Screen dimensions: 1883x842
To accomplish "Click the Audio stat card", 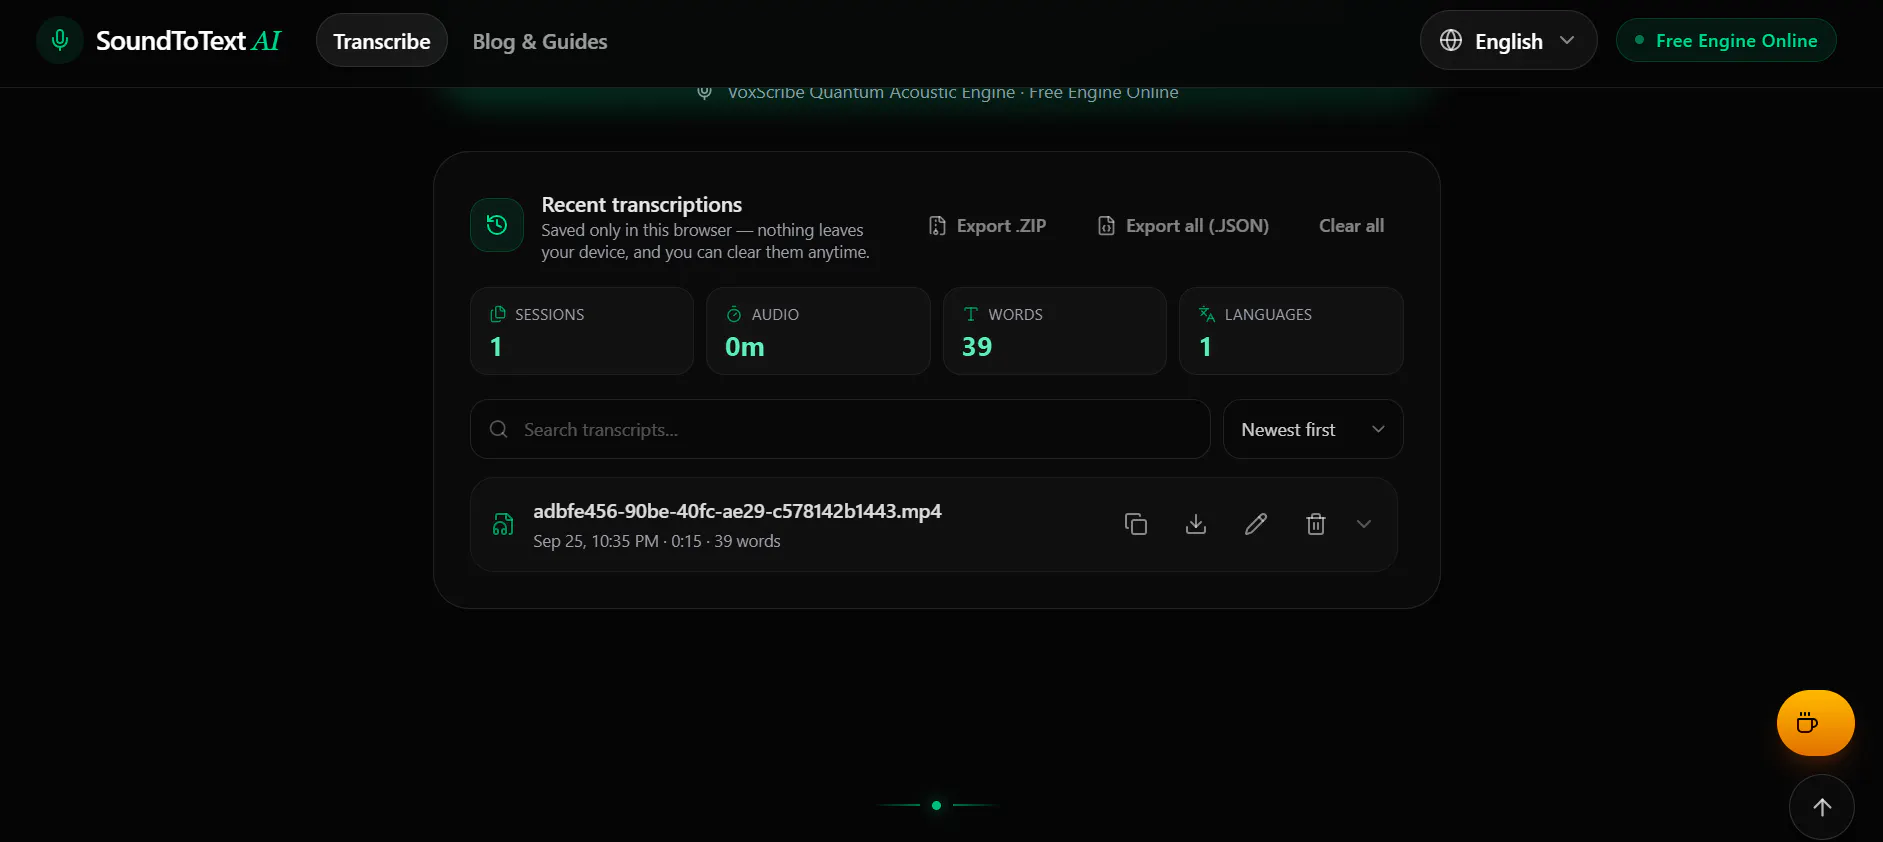I will pos(818,331).
